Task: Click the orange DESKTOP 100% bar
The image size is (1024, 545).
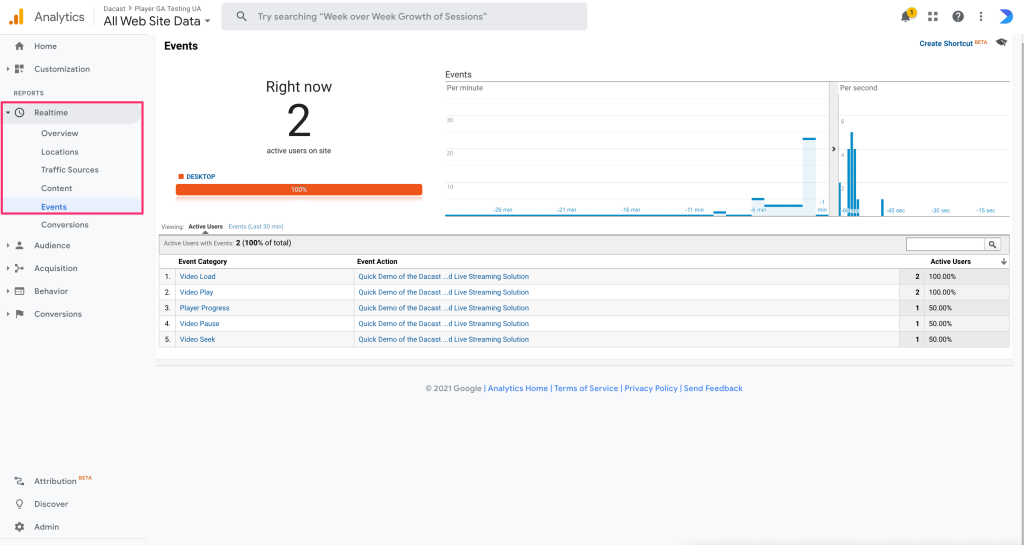Action: point(299,190)
